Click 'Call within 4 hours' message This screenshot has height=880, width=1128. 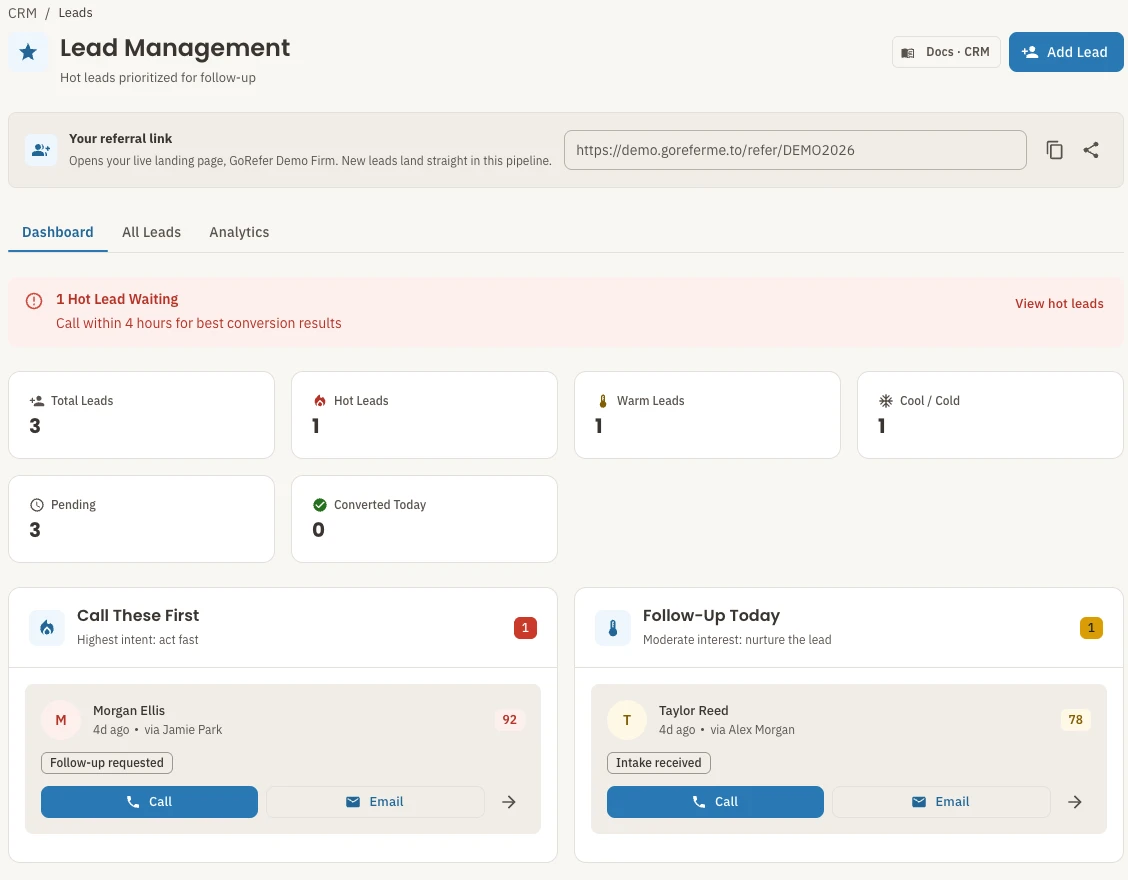[x=199, y=323]
